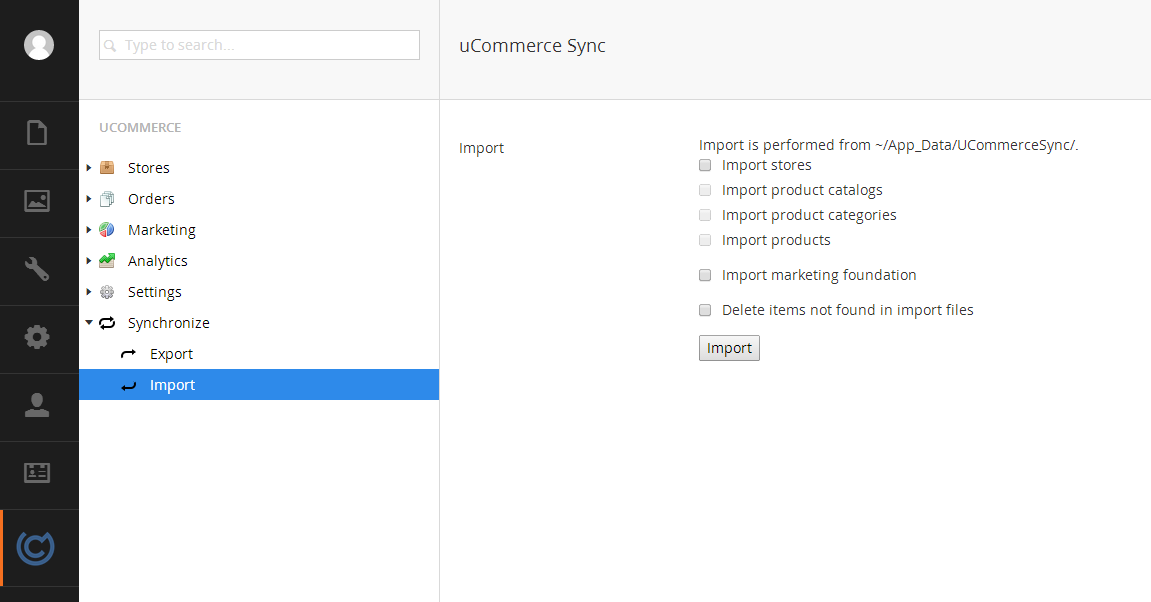
Task: Select the Export item under Synchronize
Action: click(x=171, y=354)
